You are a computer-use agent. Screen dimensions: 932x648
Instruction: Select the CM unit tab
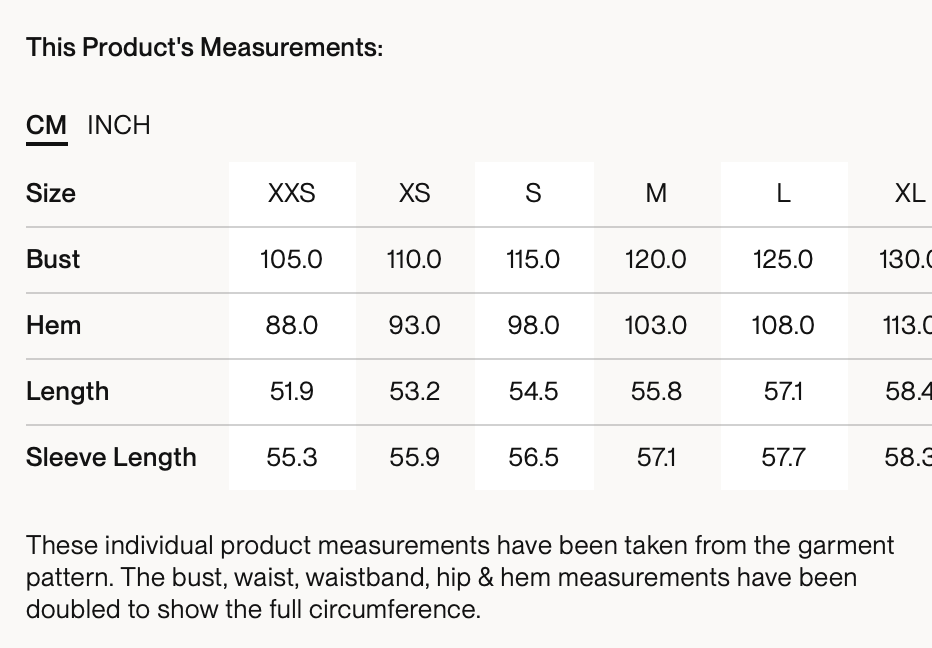(x=46, y=125)
